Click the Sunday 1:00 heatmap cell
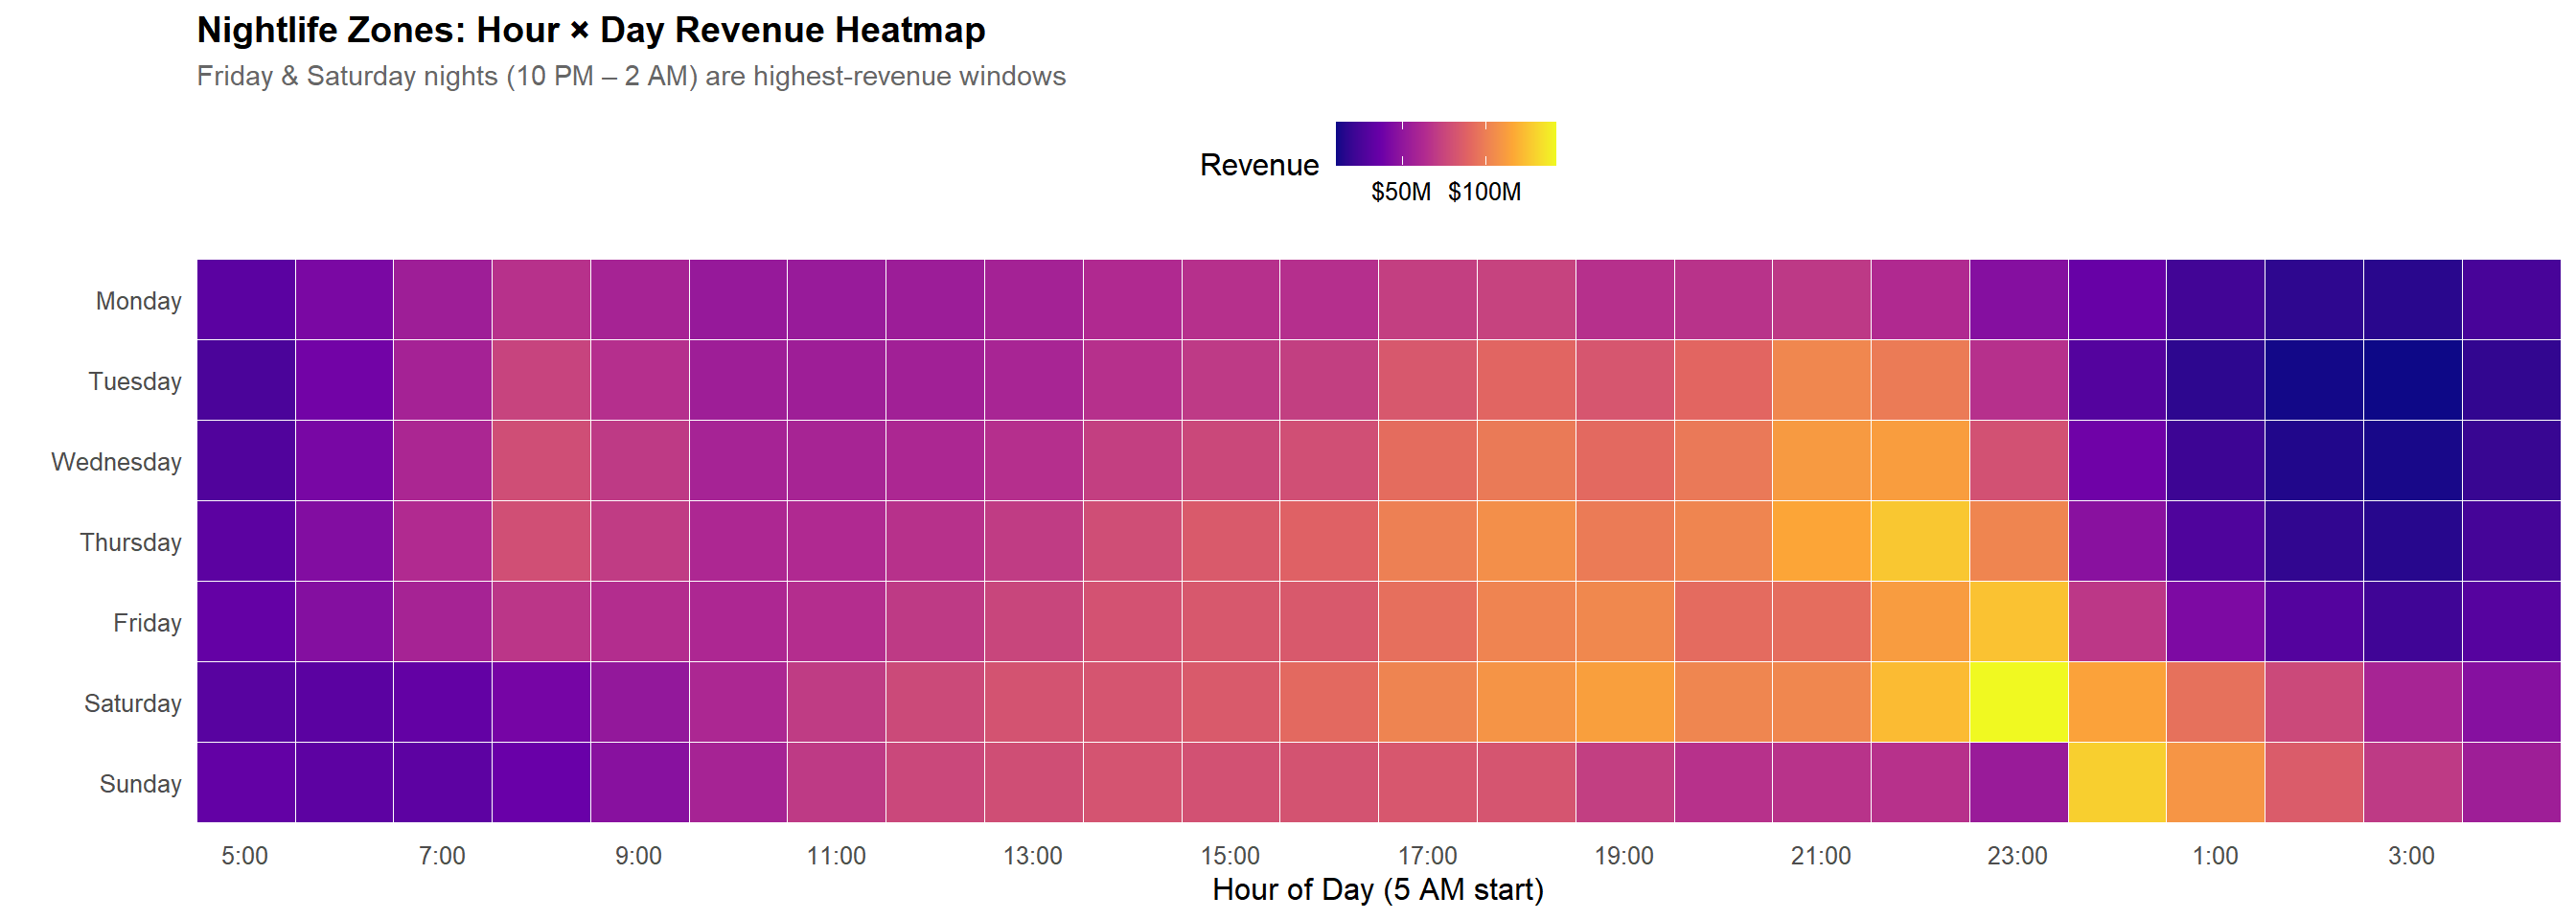 click(x=2215, y=783)
